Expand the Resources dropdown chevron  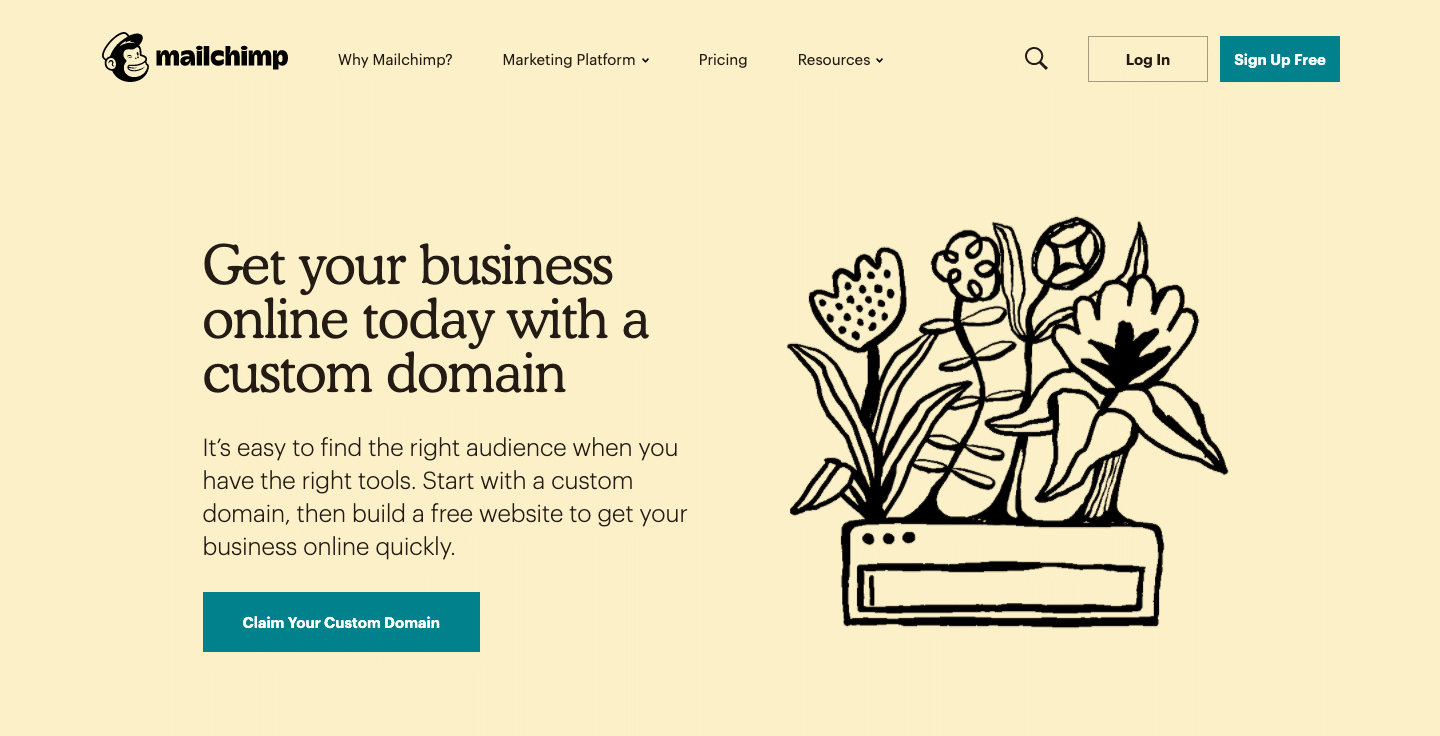pos(880,61)
